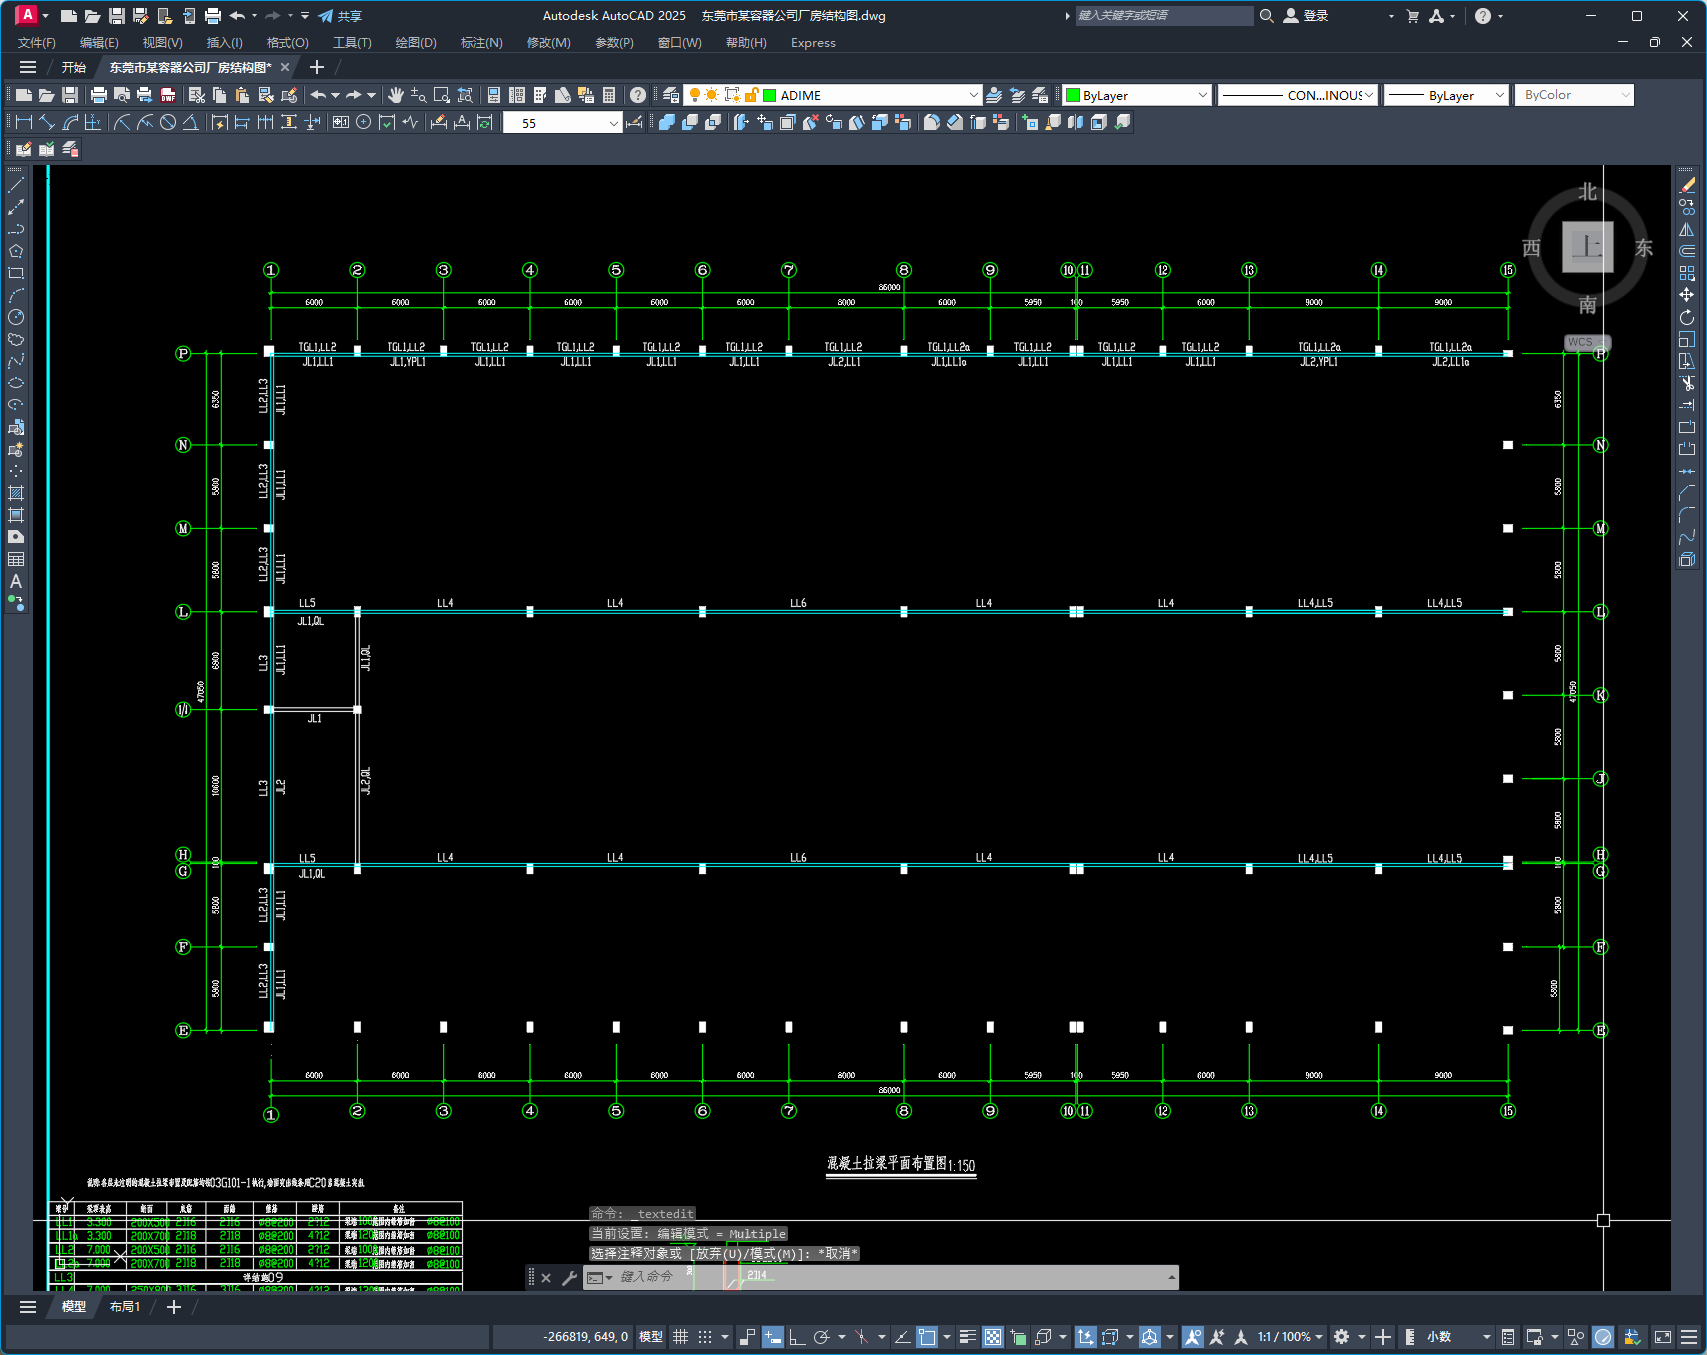Select the Angular dimension tool
This screenshot has width=1707, height=1355.
(191, 122)
